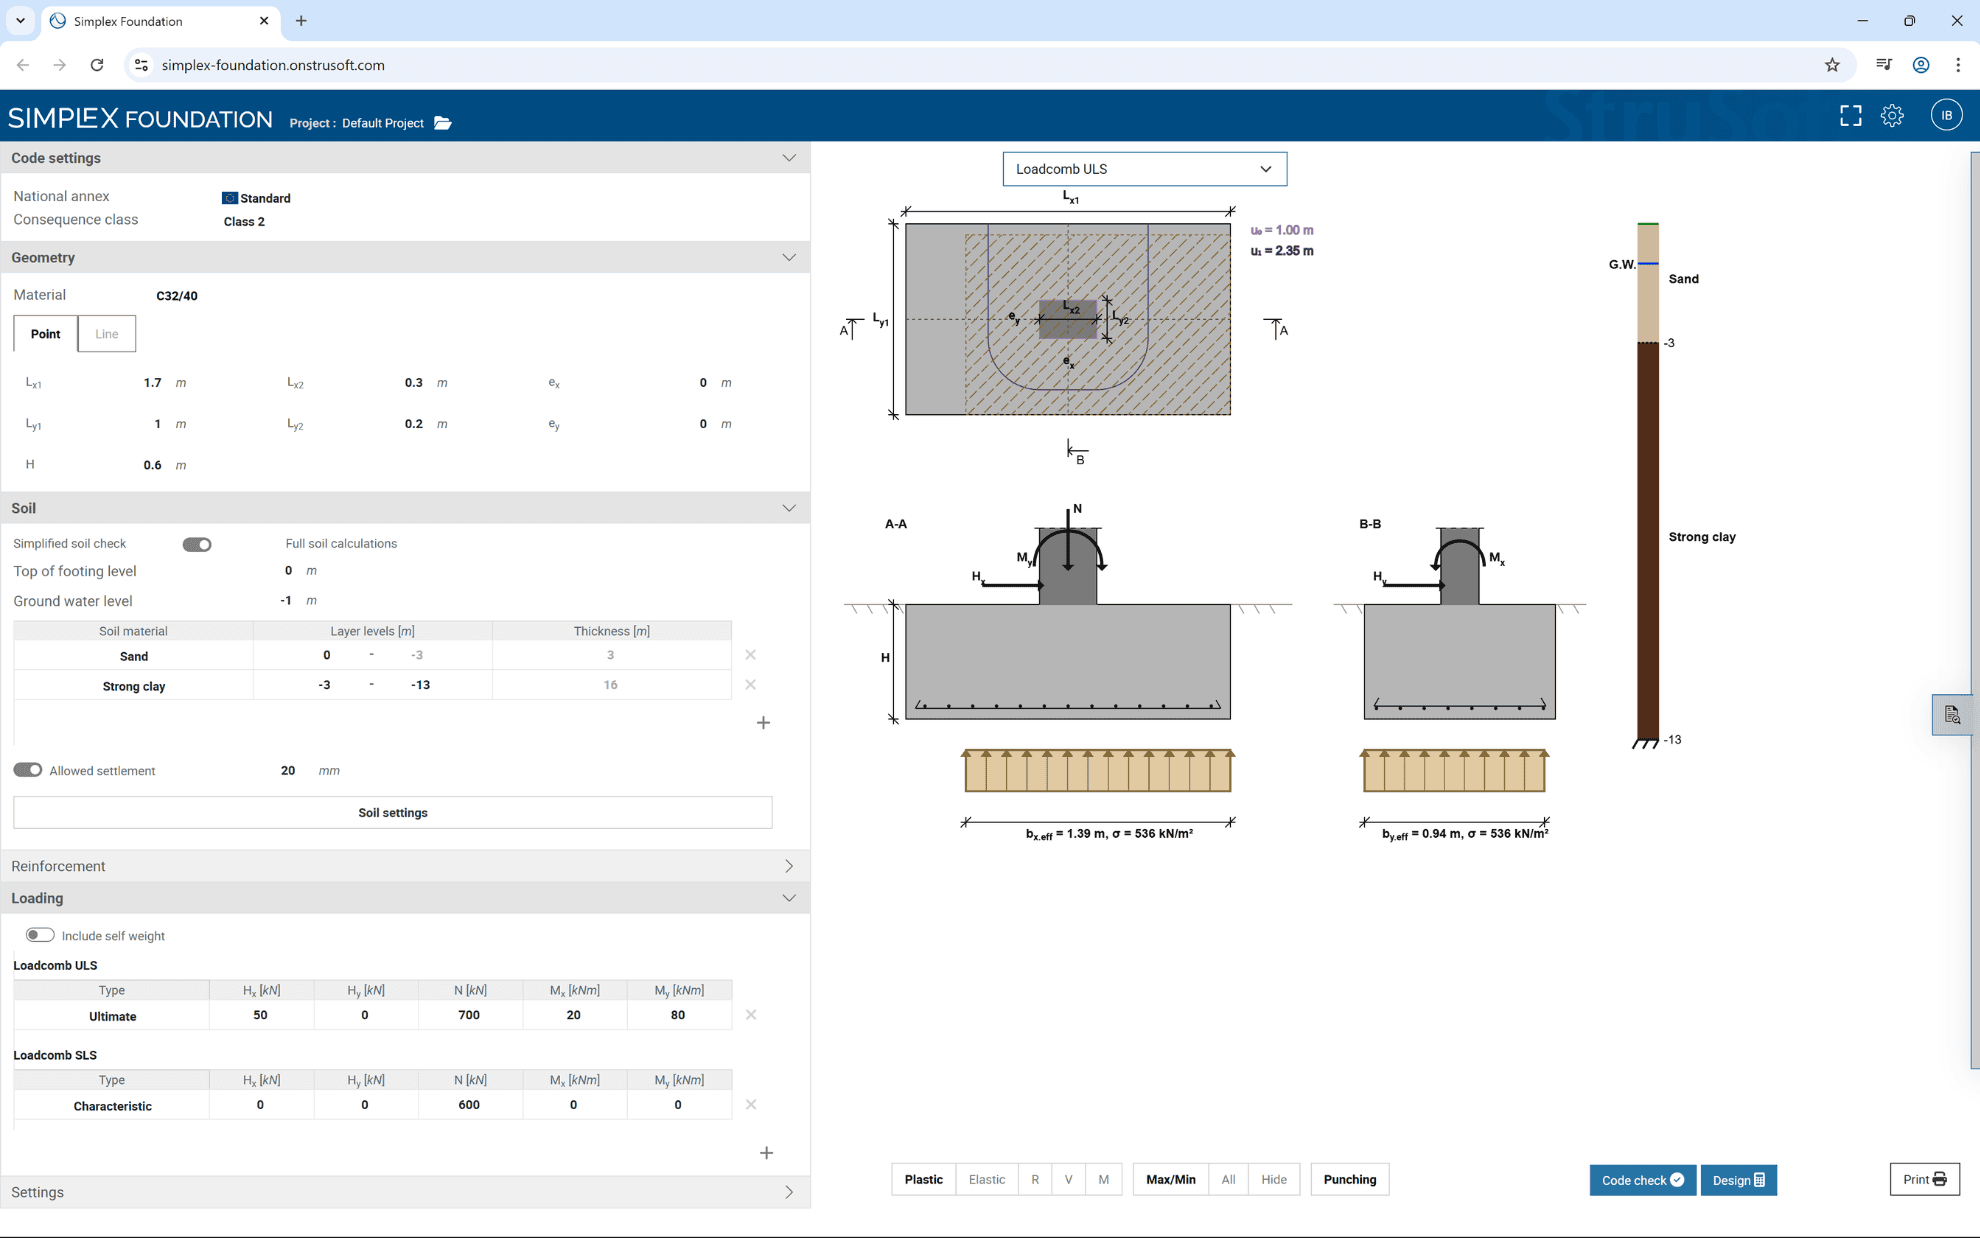
Task: Open project folder icon in header
Action: coord(443,123)
